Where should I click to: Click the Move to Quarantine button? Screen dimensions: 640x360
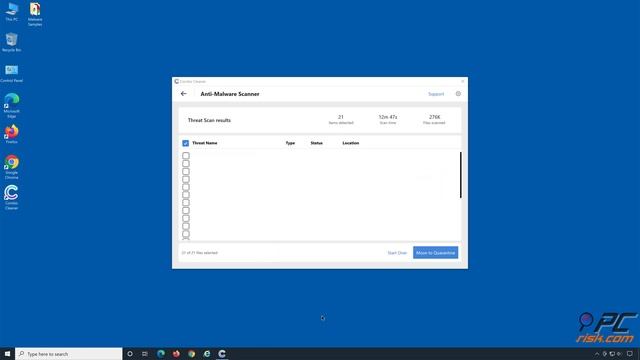pyautogui.click(x=436, y=253)
